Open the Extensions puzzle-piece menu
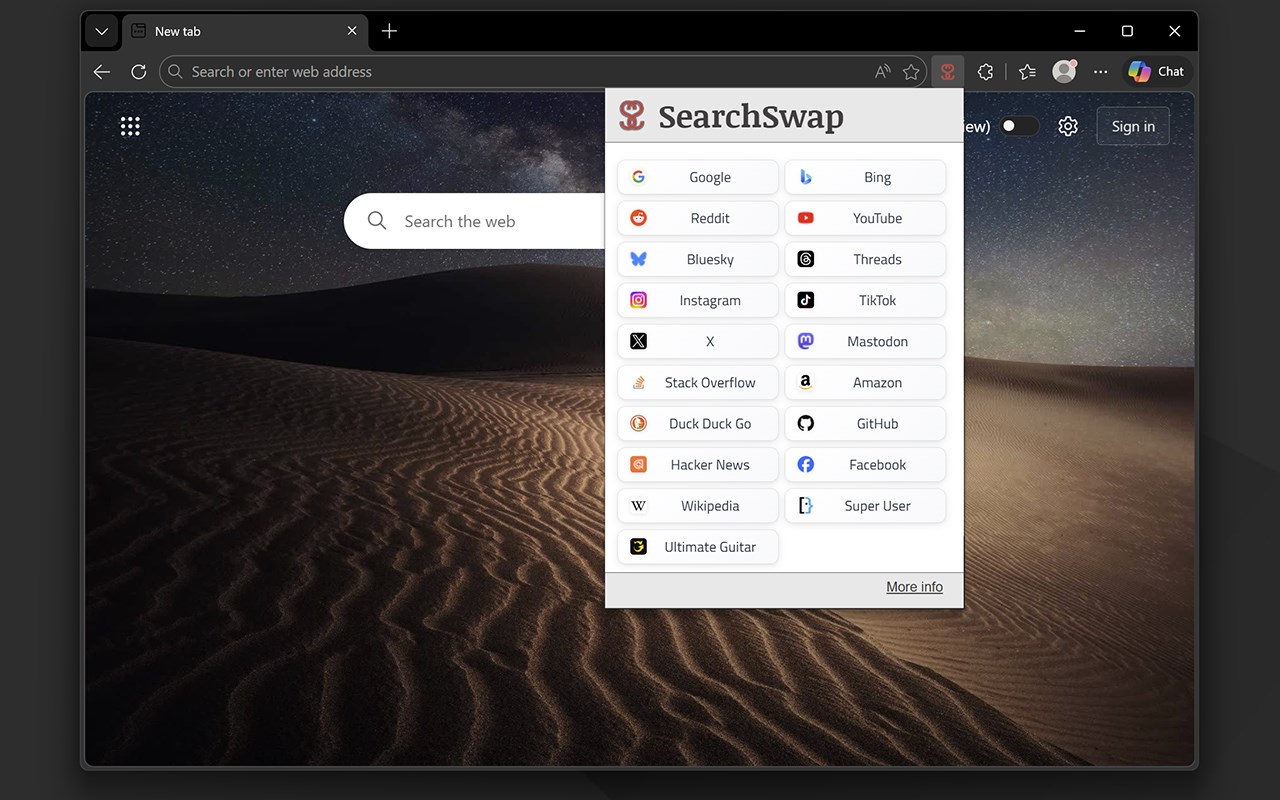 pyautogui.click(x=986, y=72)
